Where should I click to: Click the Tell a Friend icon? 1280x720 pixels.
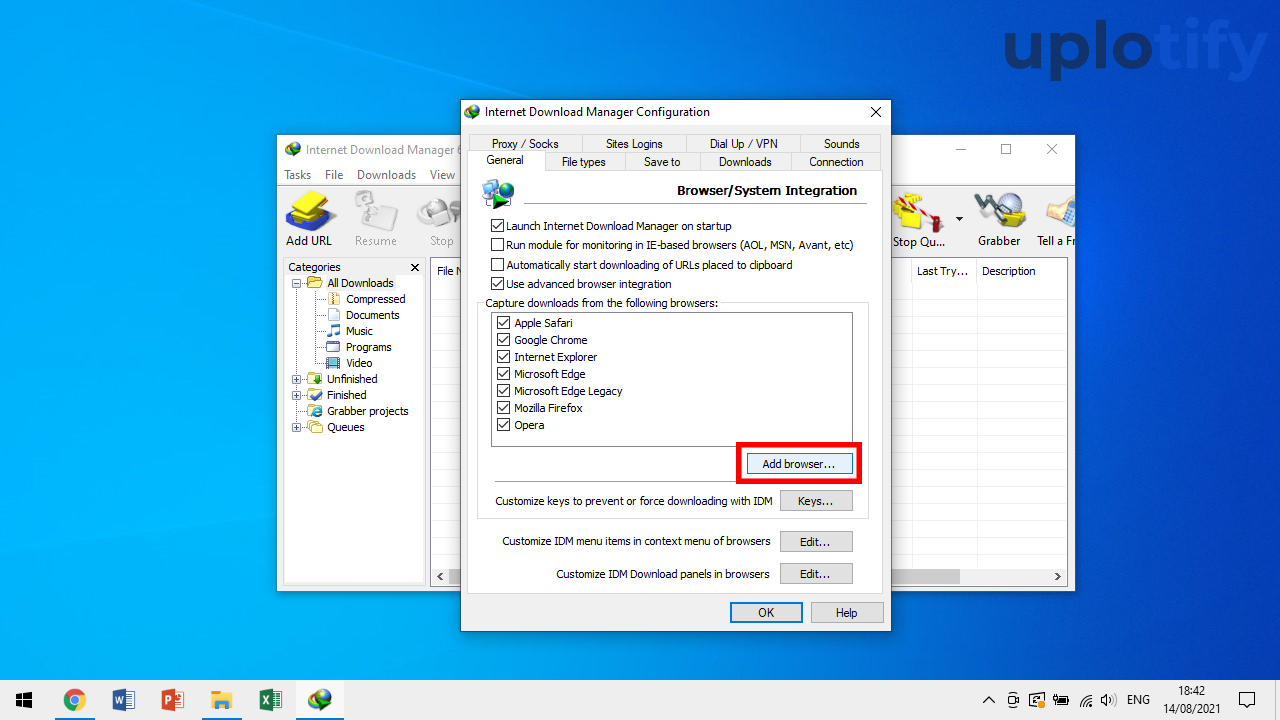1056,221
